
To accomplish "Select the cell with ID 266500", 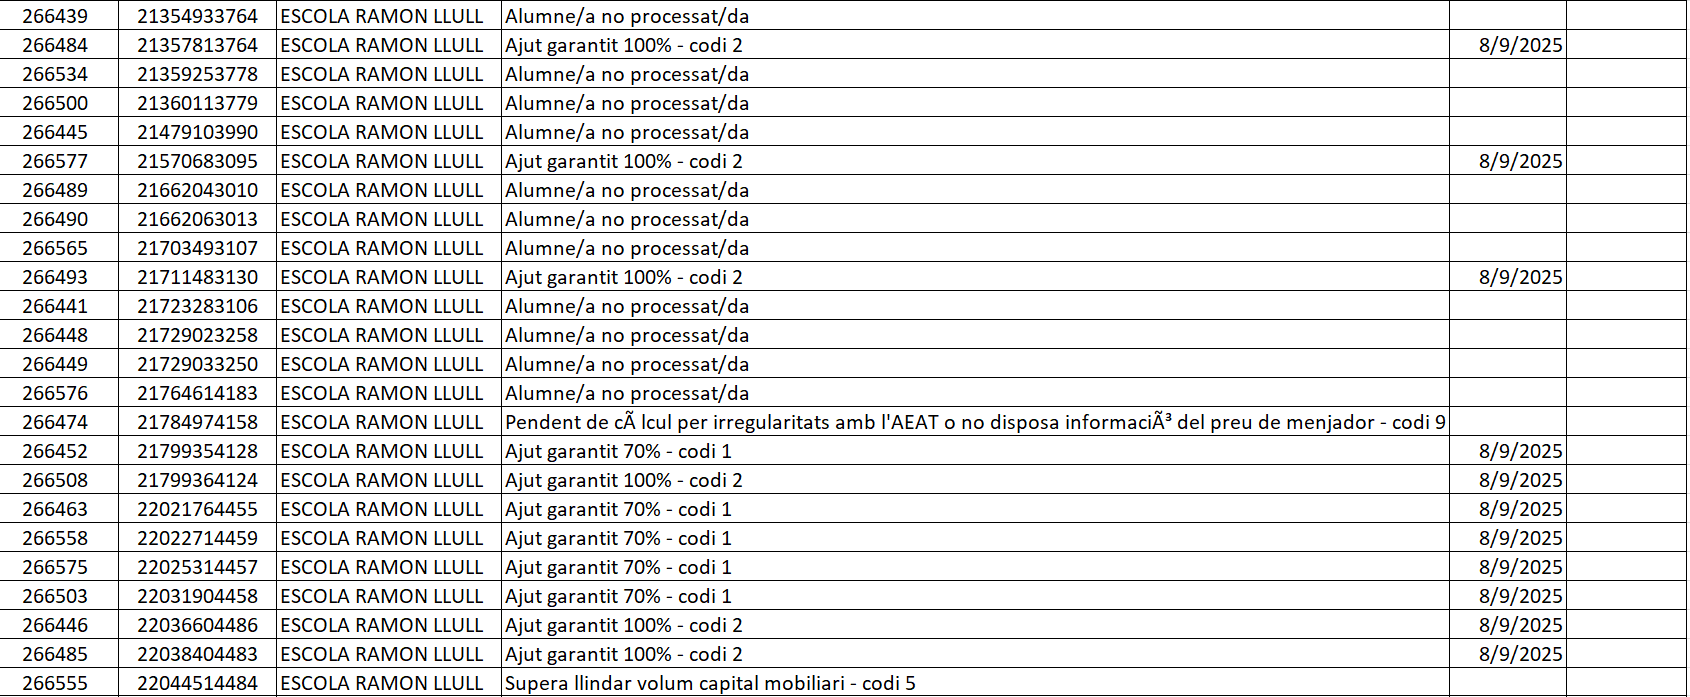I will click(55, 103).
